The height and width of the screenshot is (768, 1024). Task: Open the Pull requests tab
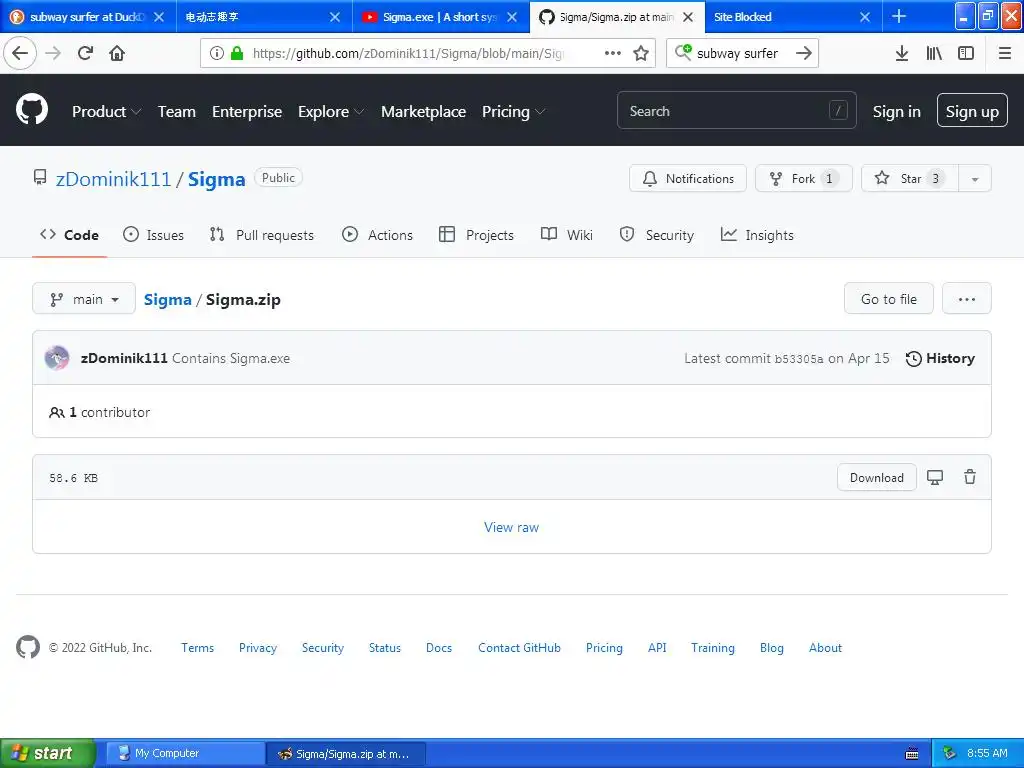(x=261, y=235)
